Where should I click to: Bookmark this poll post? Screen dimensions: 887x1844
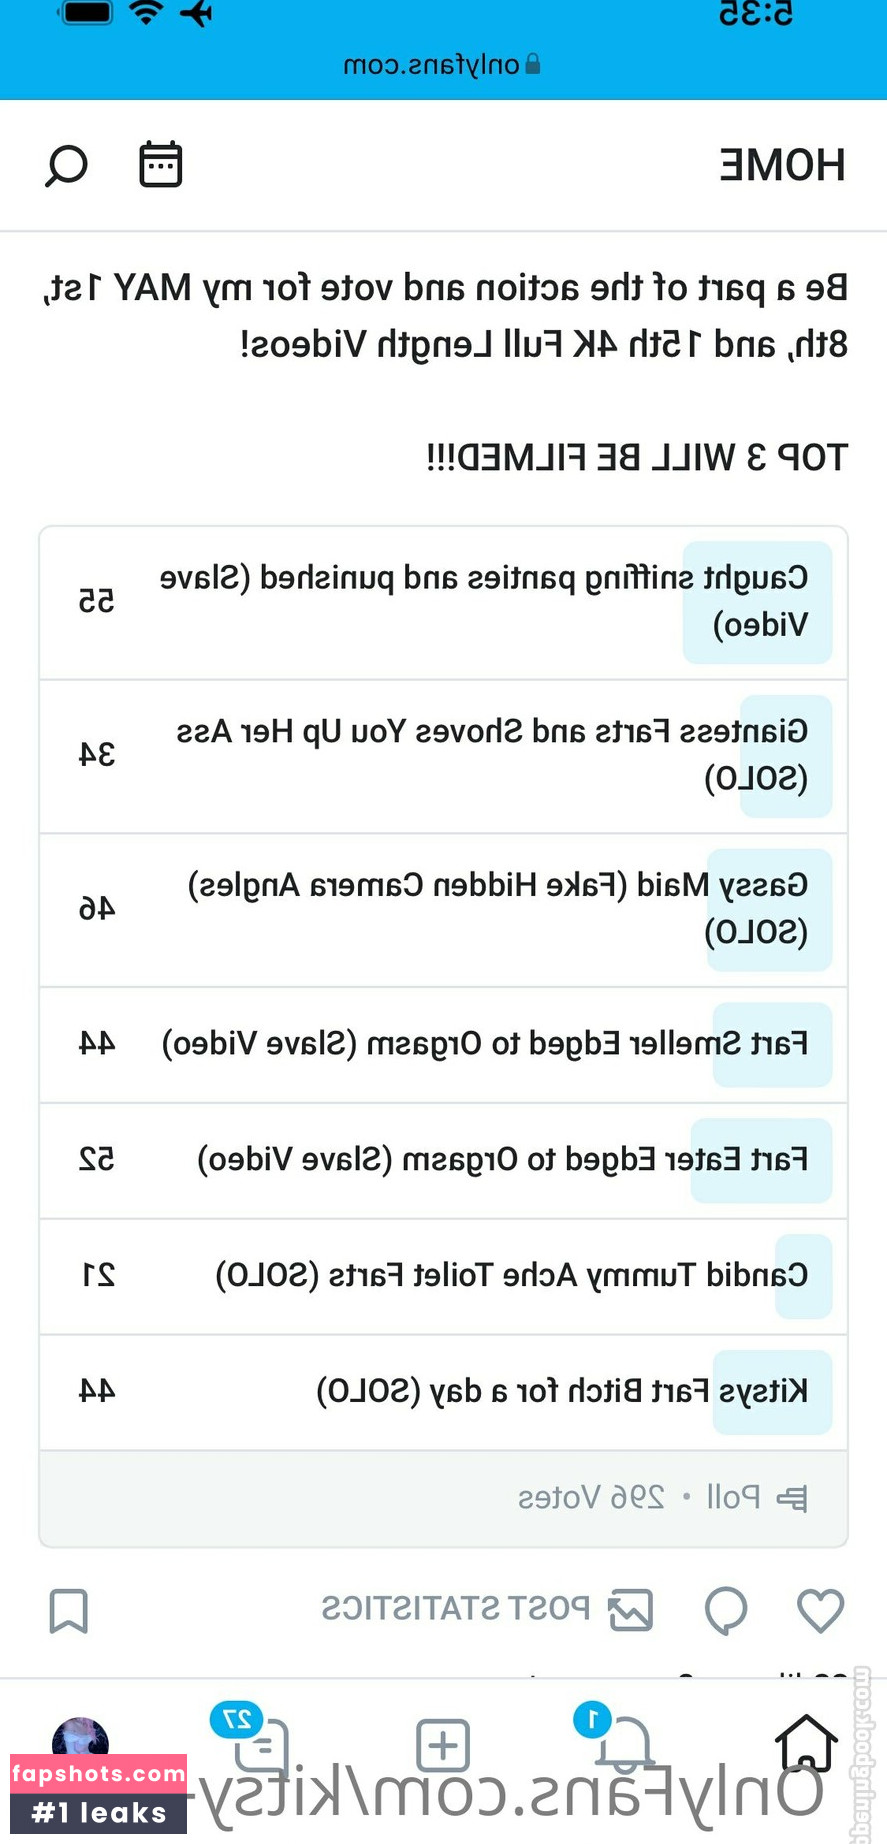tap(69, 1610)
